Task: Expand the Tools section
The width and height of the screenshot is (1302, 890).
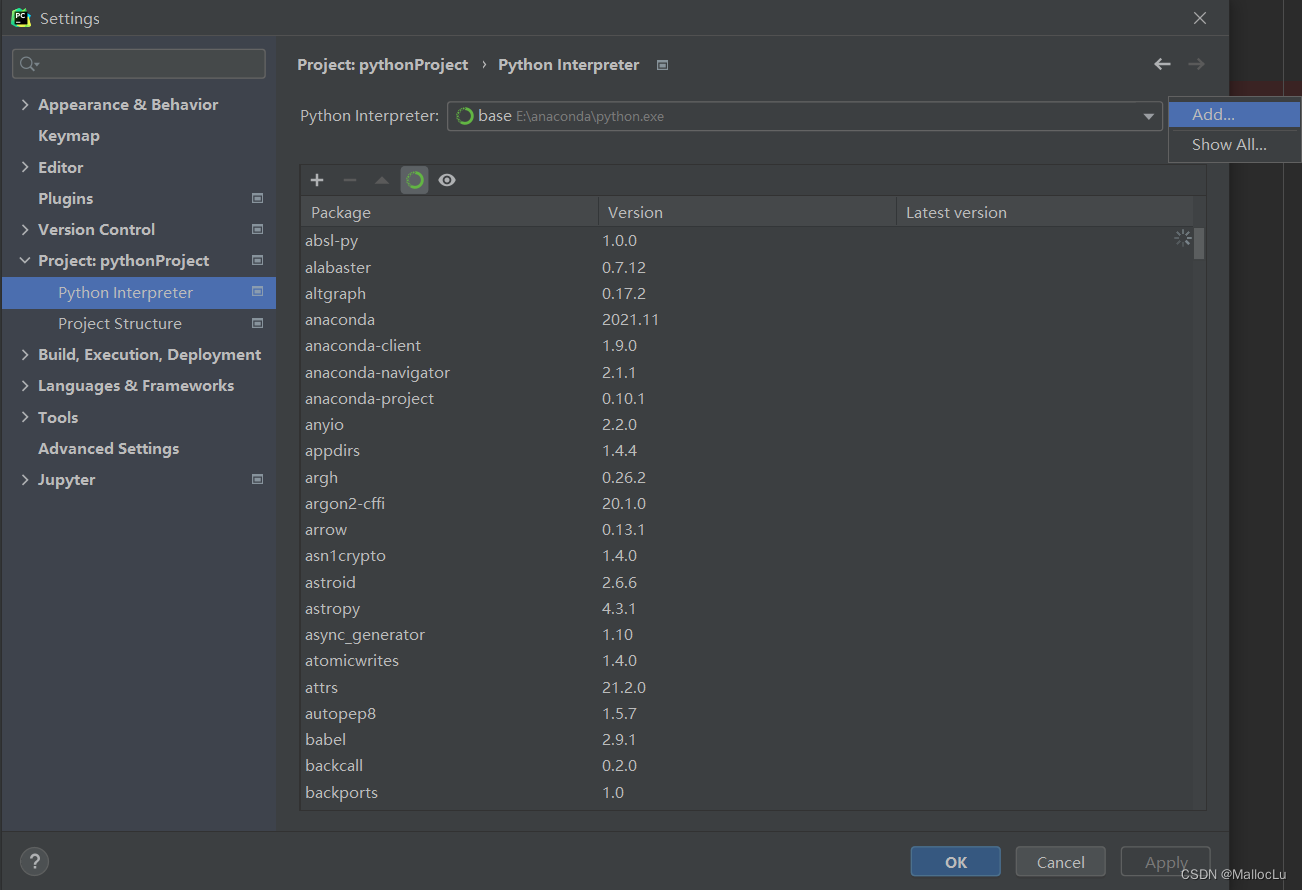Action: pos(25,417)
